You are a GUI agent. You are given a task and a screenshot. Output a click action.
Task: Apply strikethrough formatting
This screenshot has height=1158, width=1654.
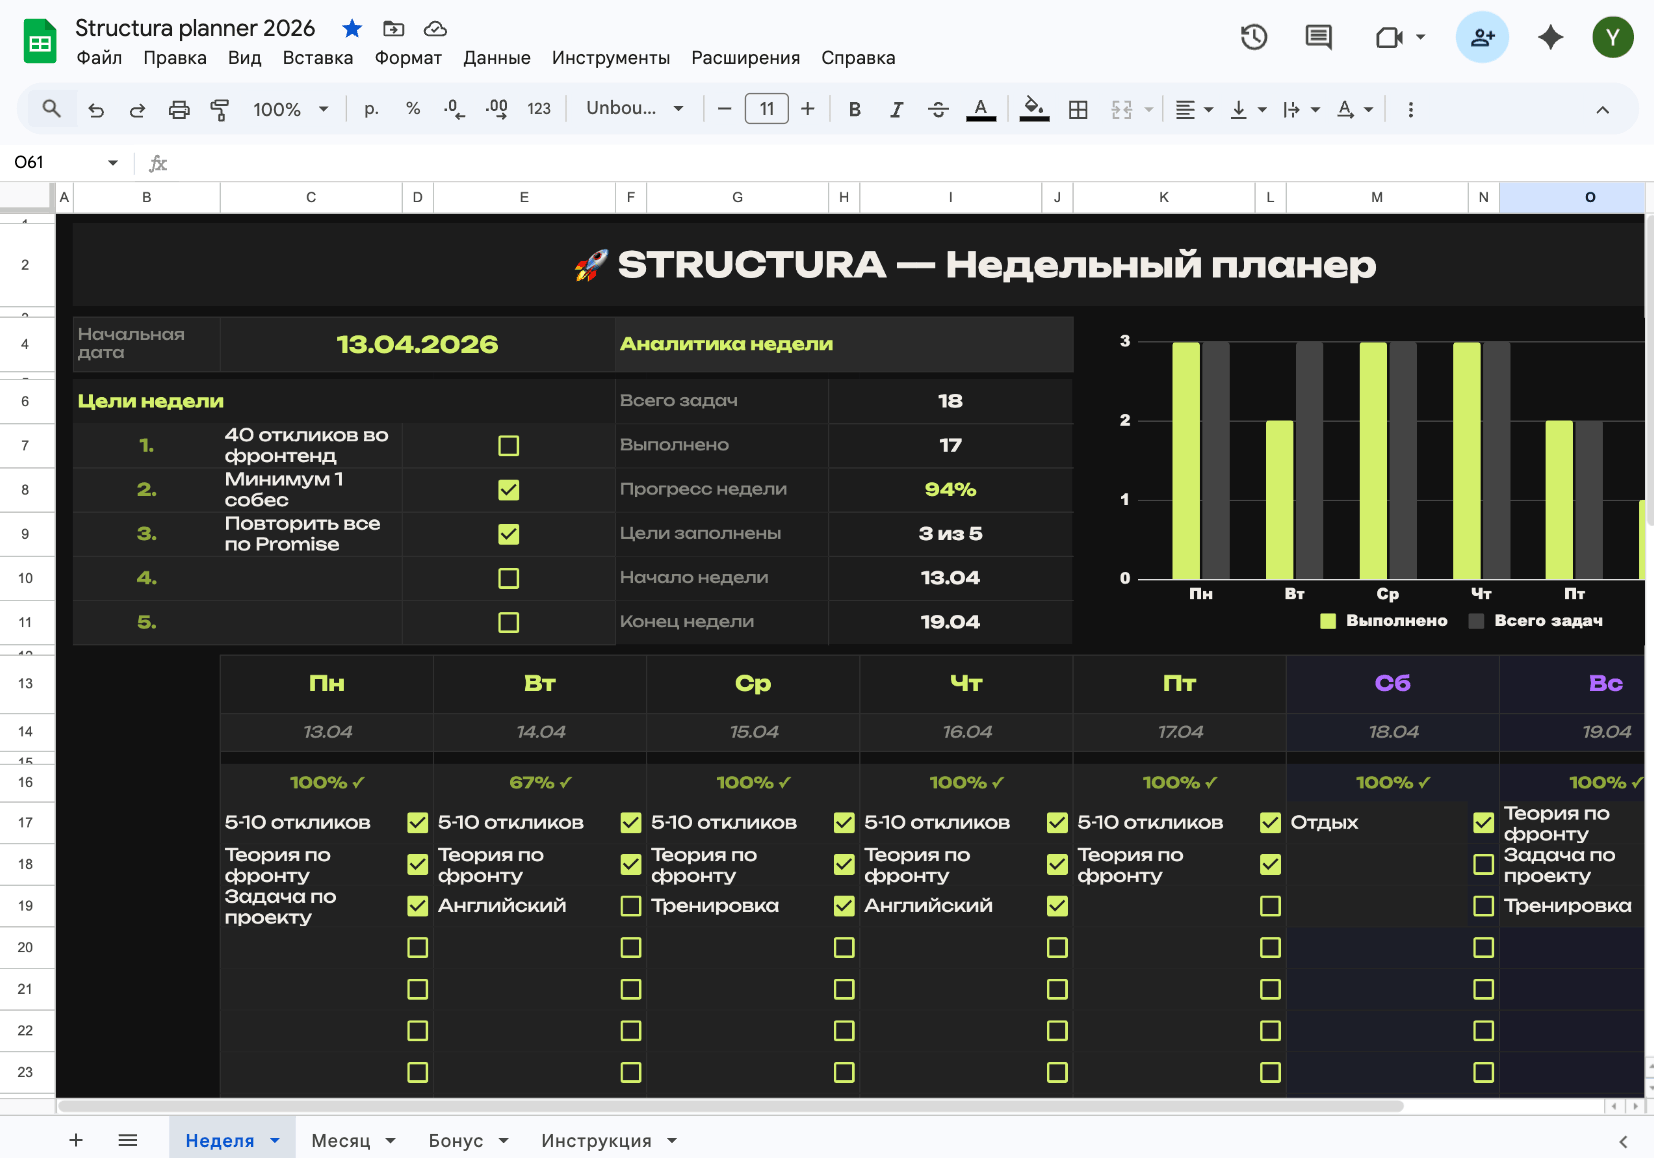[939, 109]
